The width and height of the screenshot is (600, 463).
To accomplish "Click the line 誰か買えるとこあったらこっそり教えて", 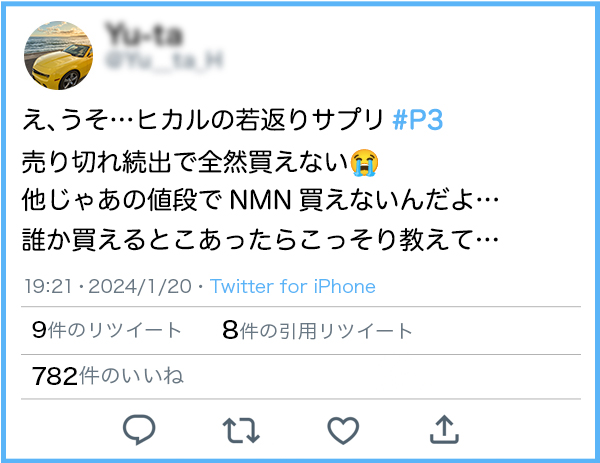I will pos(260,240).
